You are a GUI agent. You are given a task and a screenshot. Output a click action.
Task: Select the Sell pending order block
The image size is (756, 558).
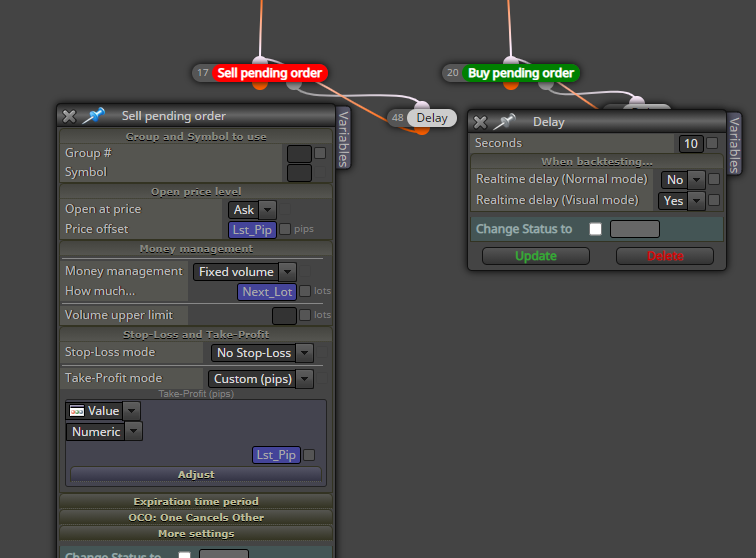pyautogui.click(x=270, y=73)
